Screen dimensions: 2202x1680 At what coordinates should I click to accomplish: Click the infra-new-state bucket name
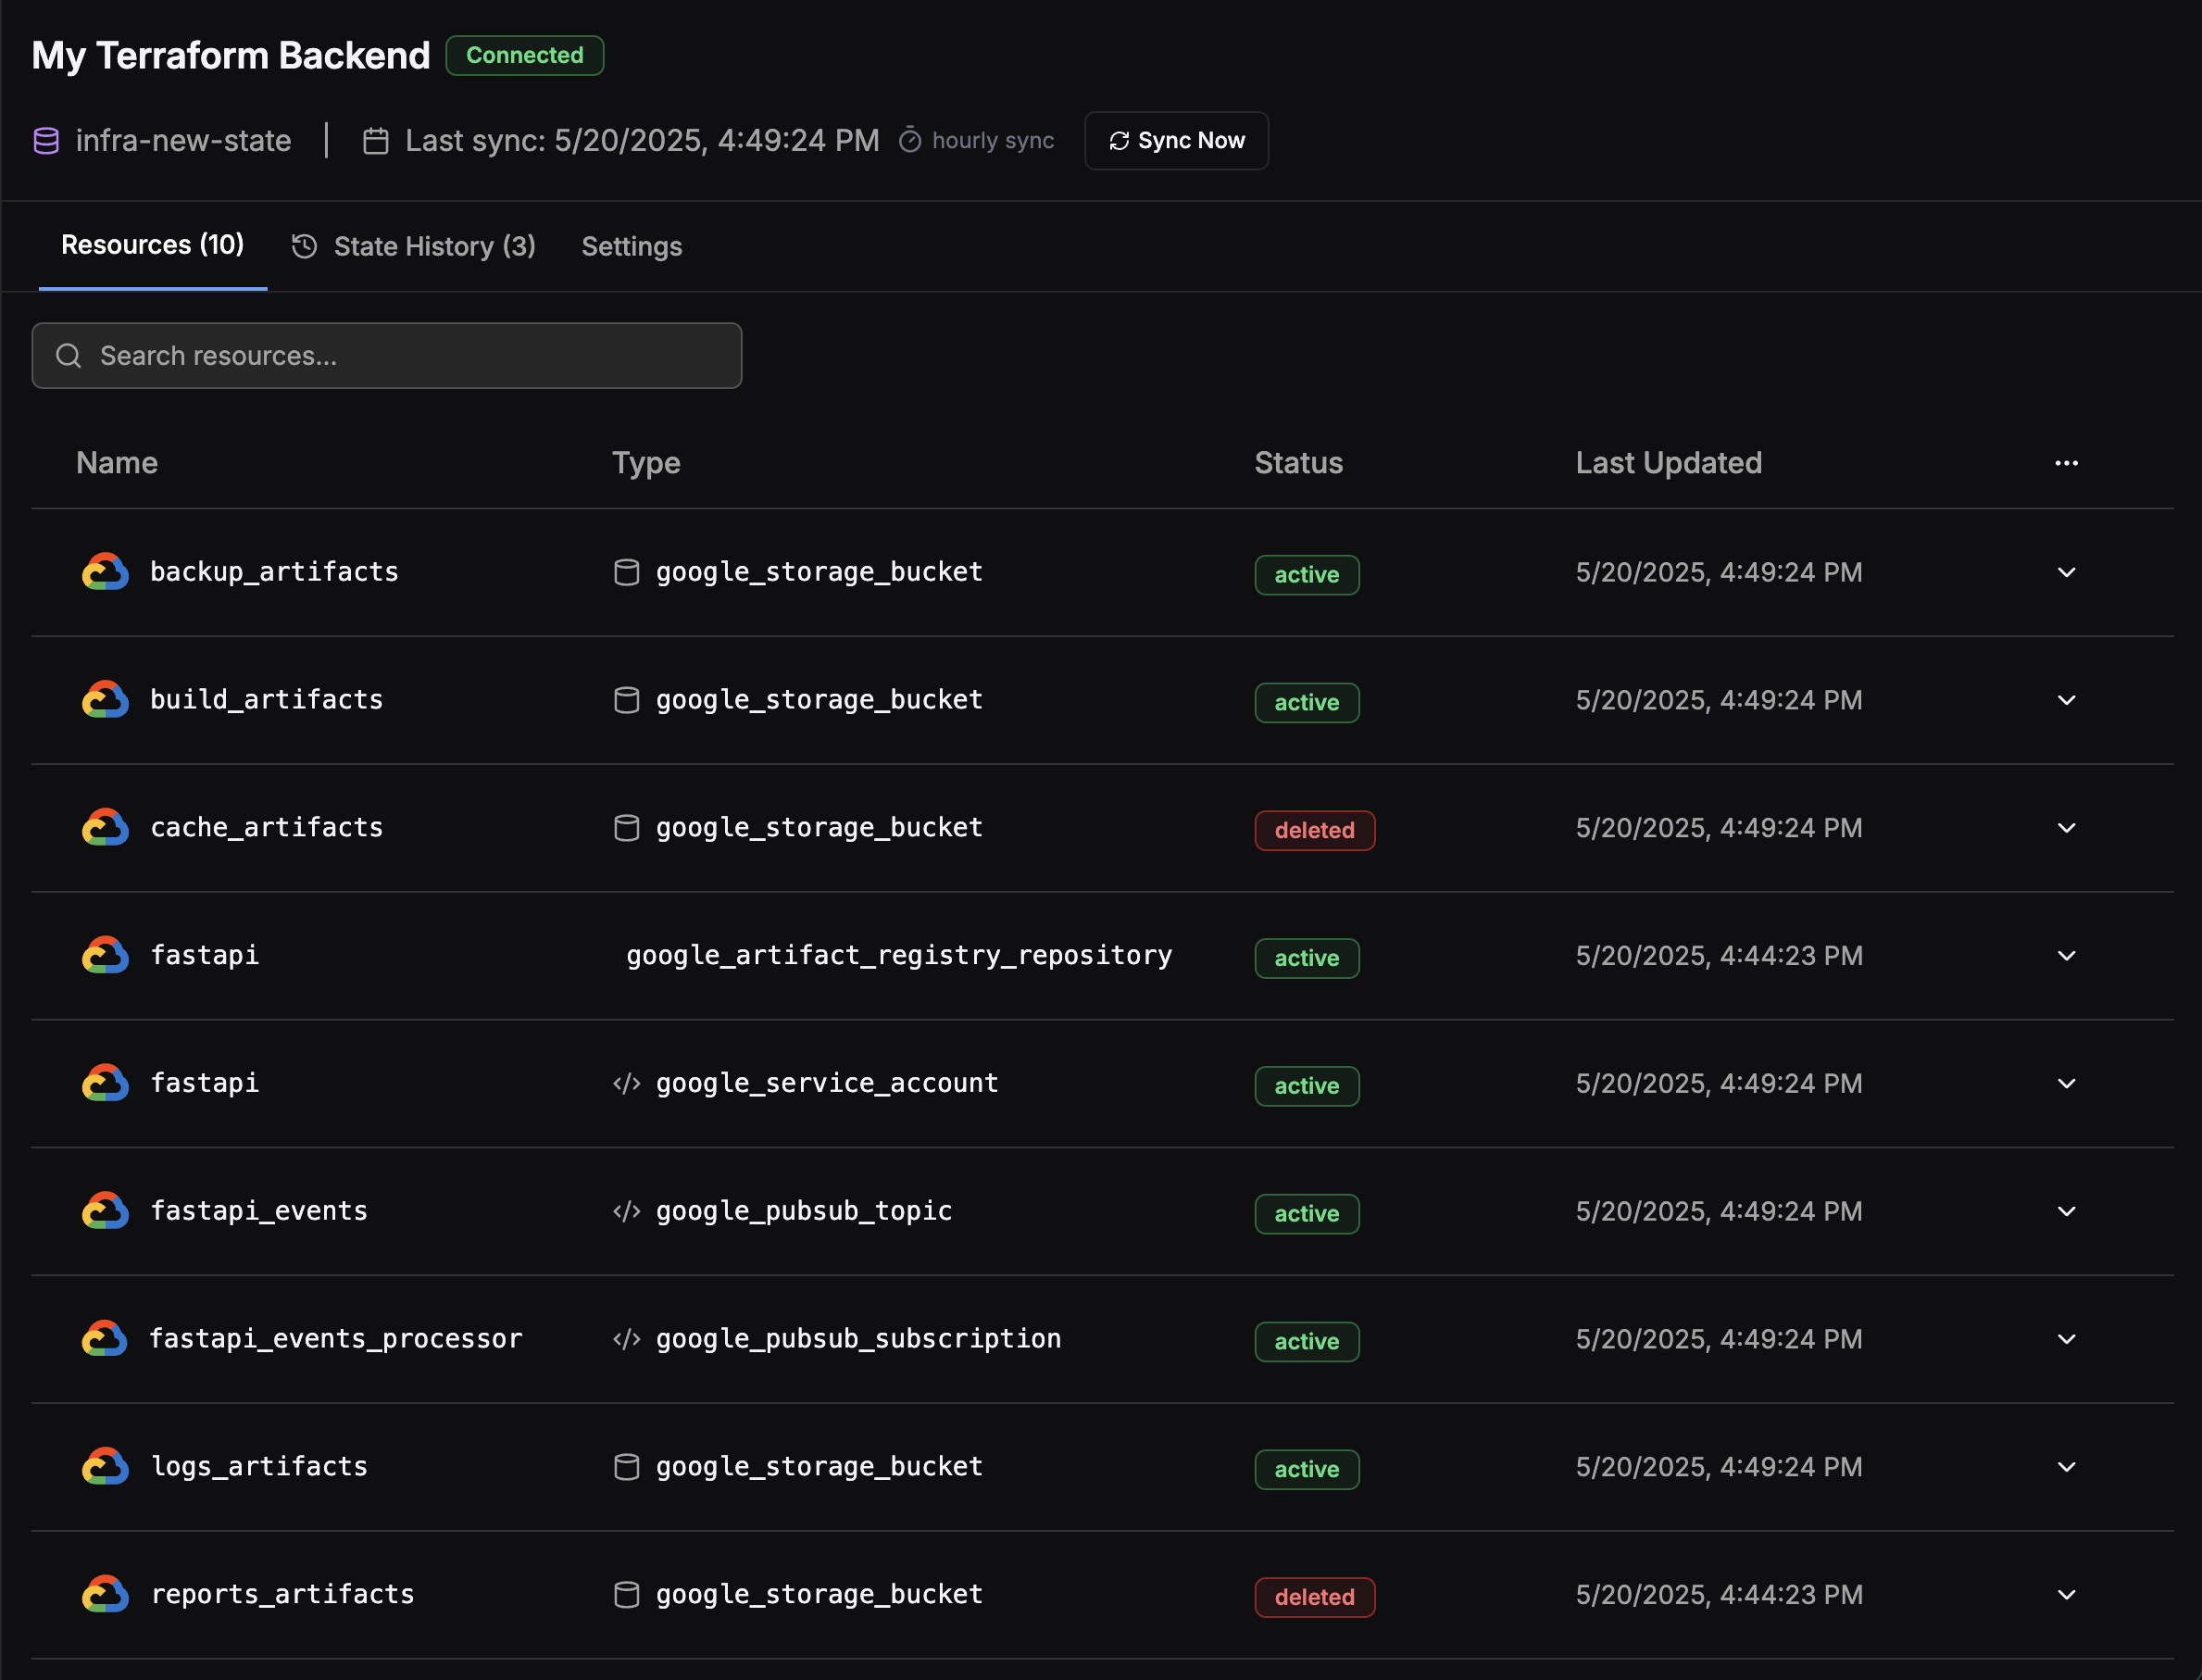[183, 141]
